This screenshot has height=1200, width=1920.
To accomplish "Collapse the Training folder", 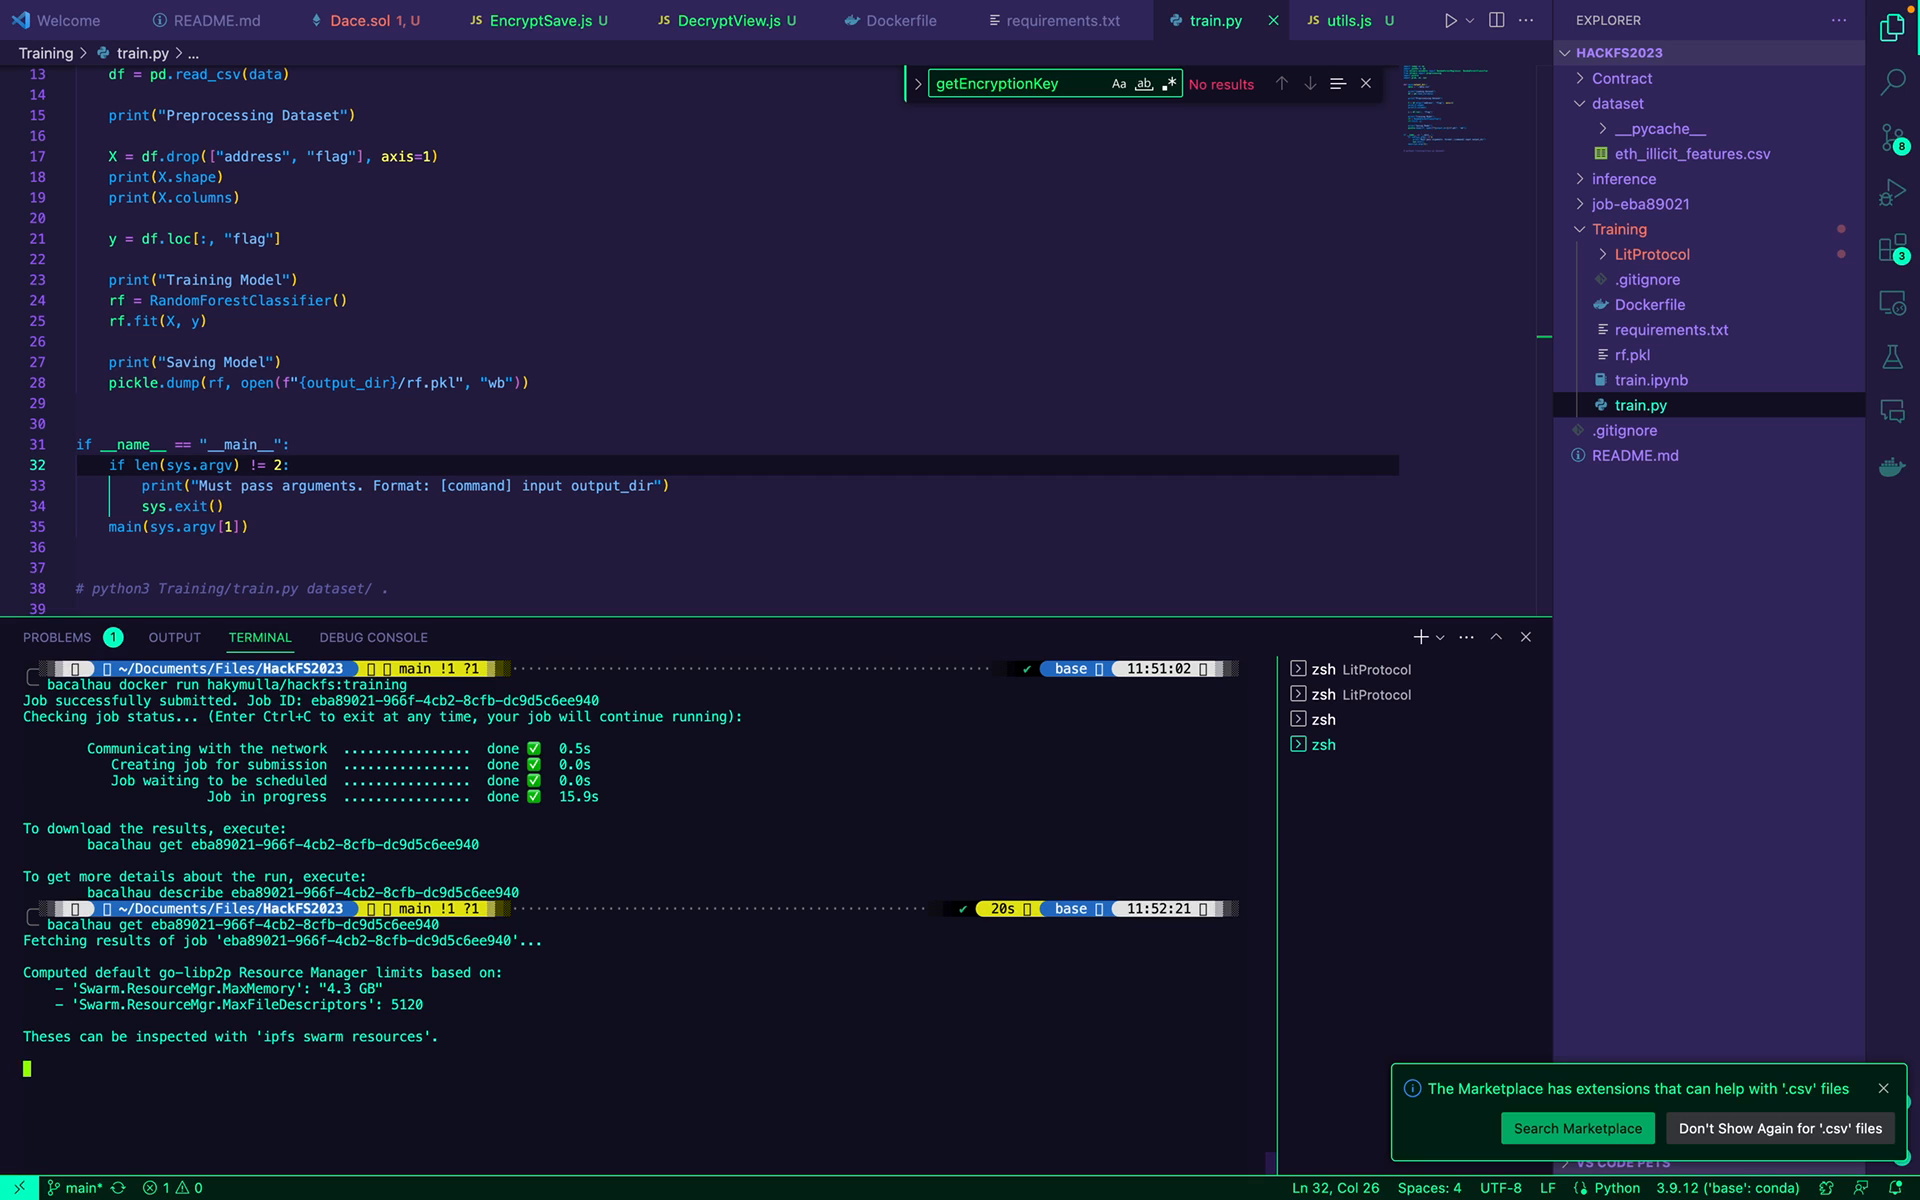I will tap(1580, 229).
